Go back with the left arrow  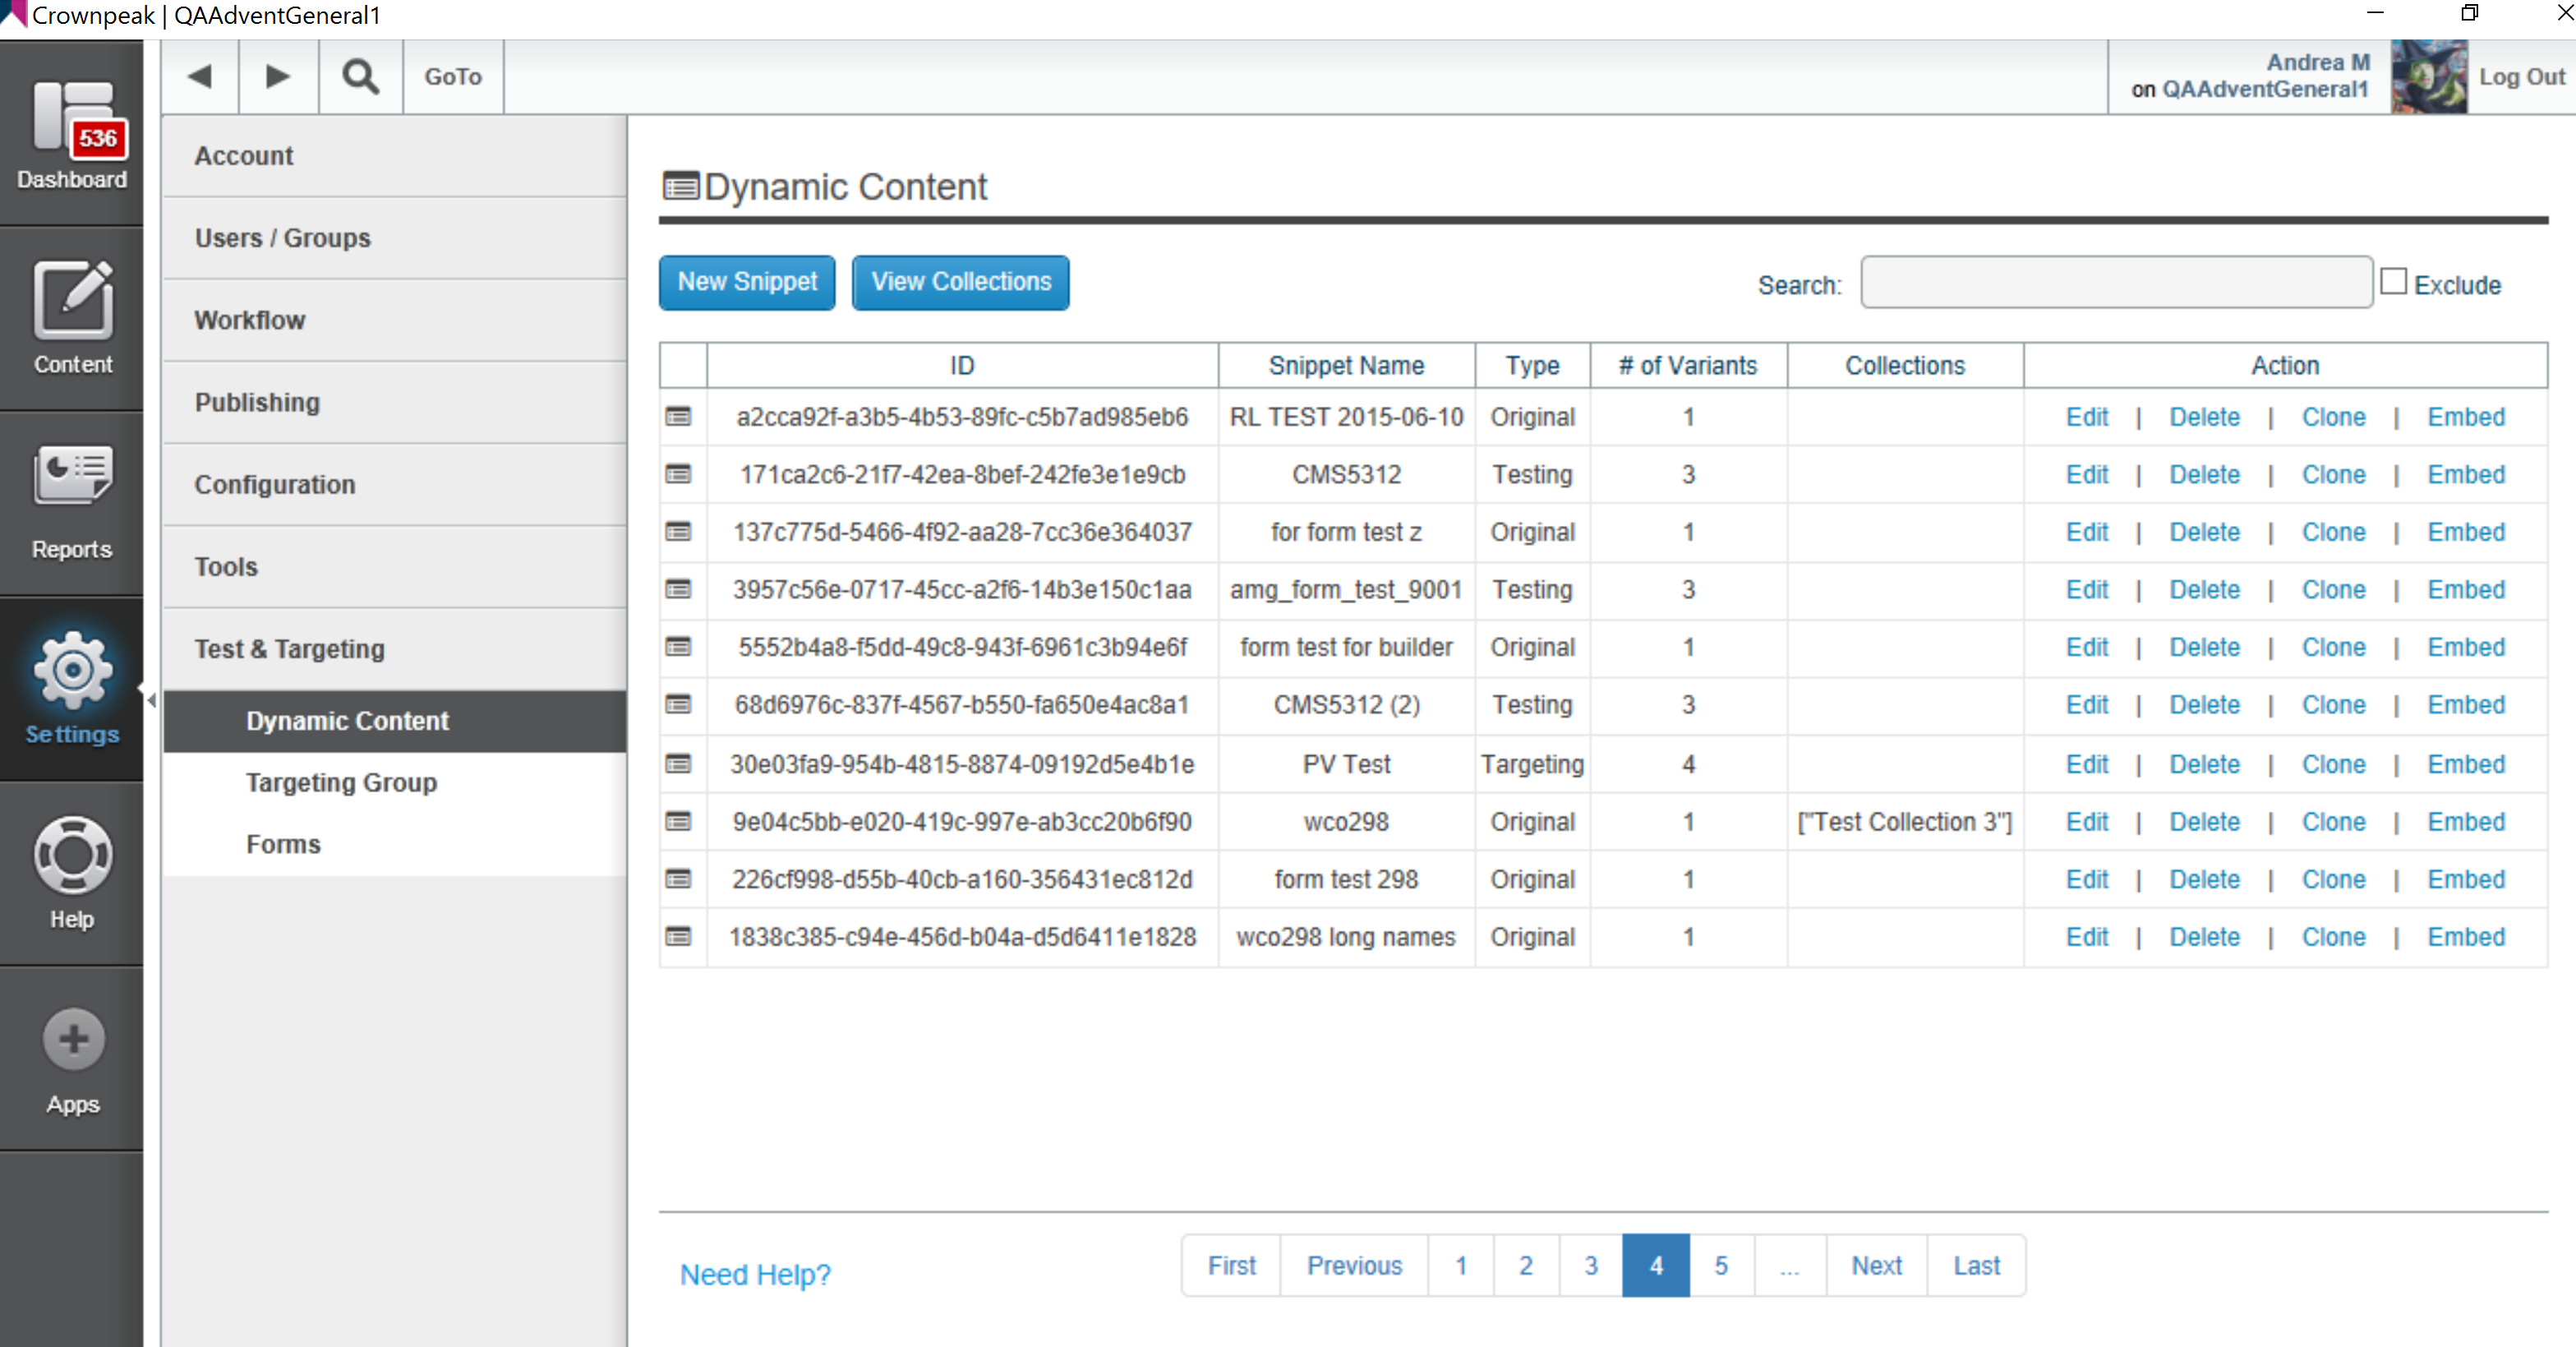click(200, 77)
